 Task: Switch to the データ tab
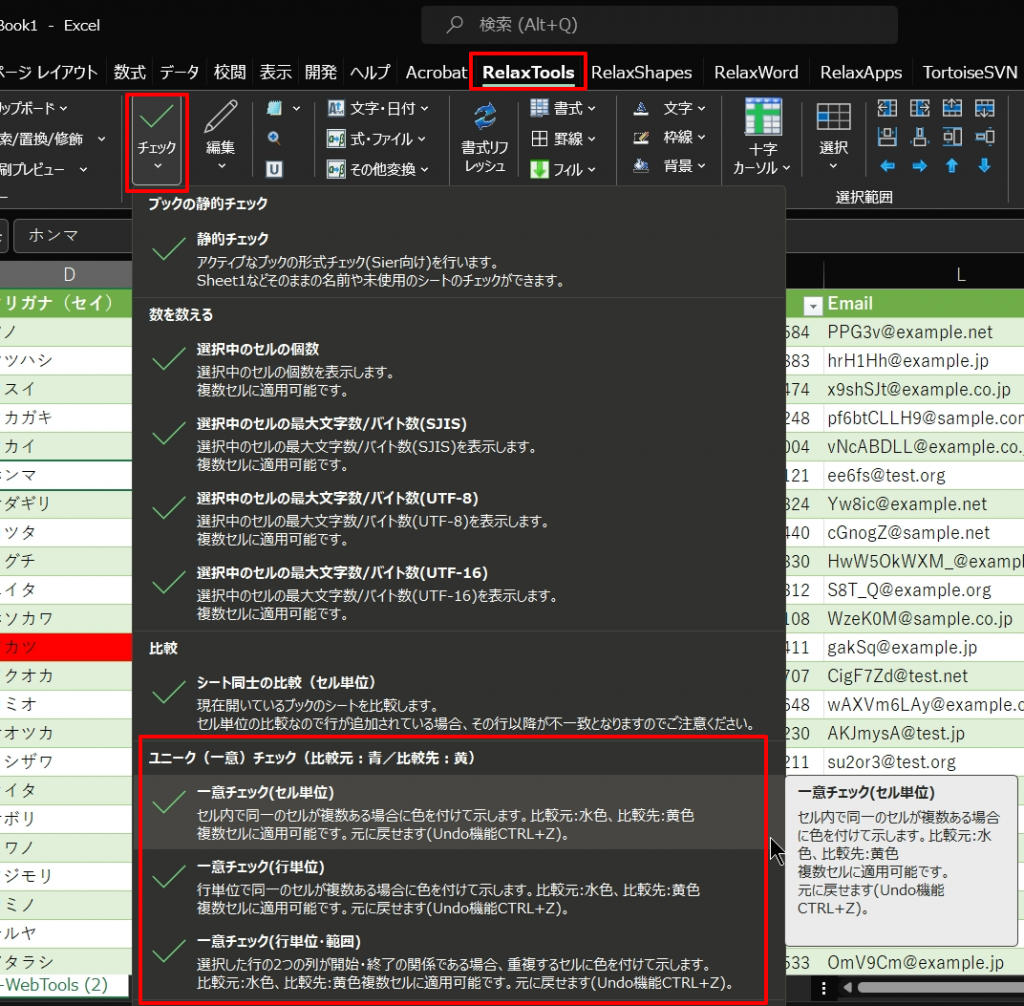(179, 72)
